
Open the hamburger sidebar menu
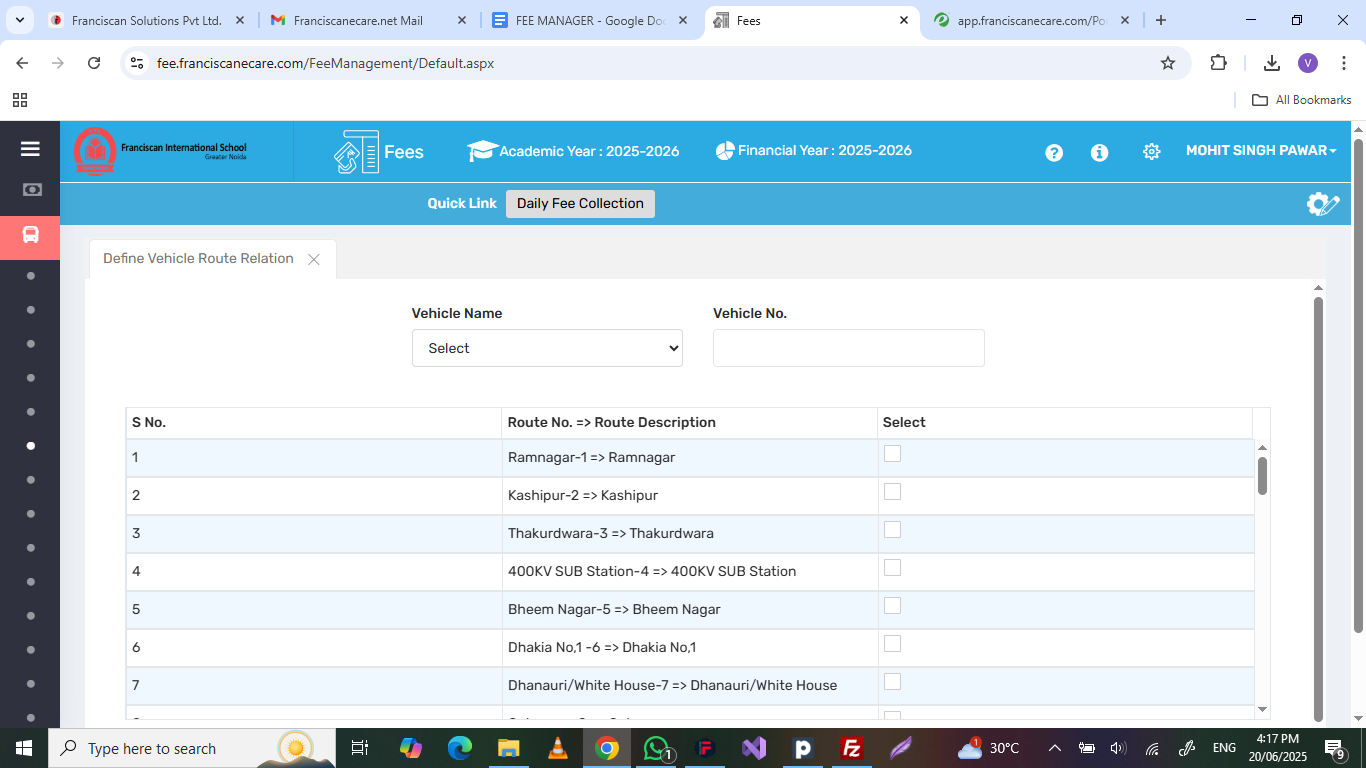tap(30, 149)
